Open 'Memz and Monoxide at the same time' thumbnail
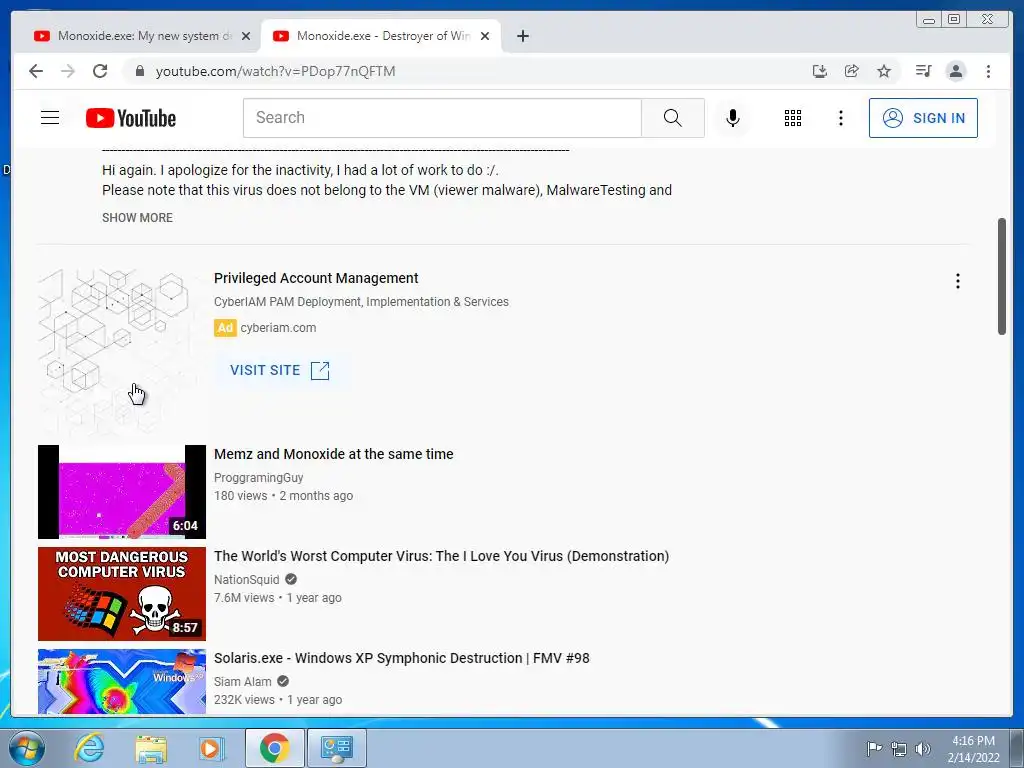Viewport: 1024px width, 768px height. tap(121, 492)
